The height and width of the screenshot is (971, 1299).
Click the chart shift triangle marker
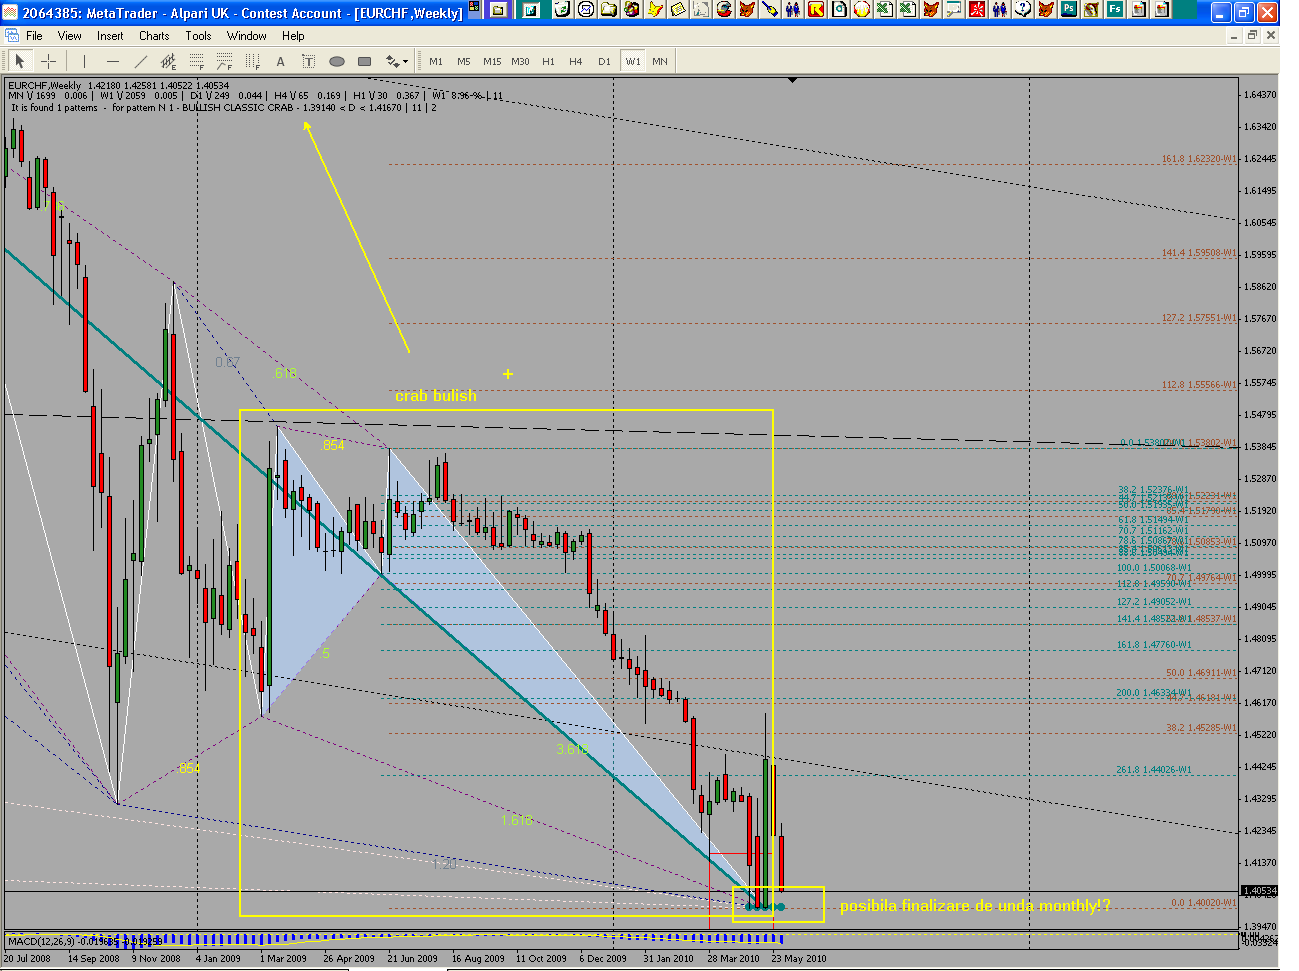792,80
